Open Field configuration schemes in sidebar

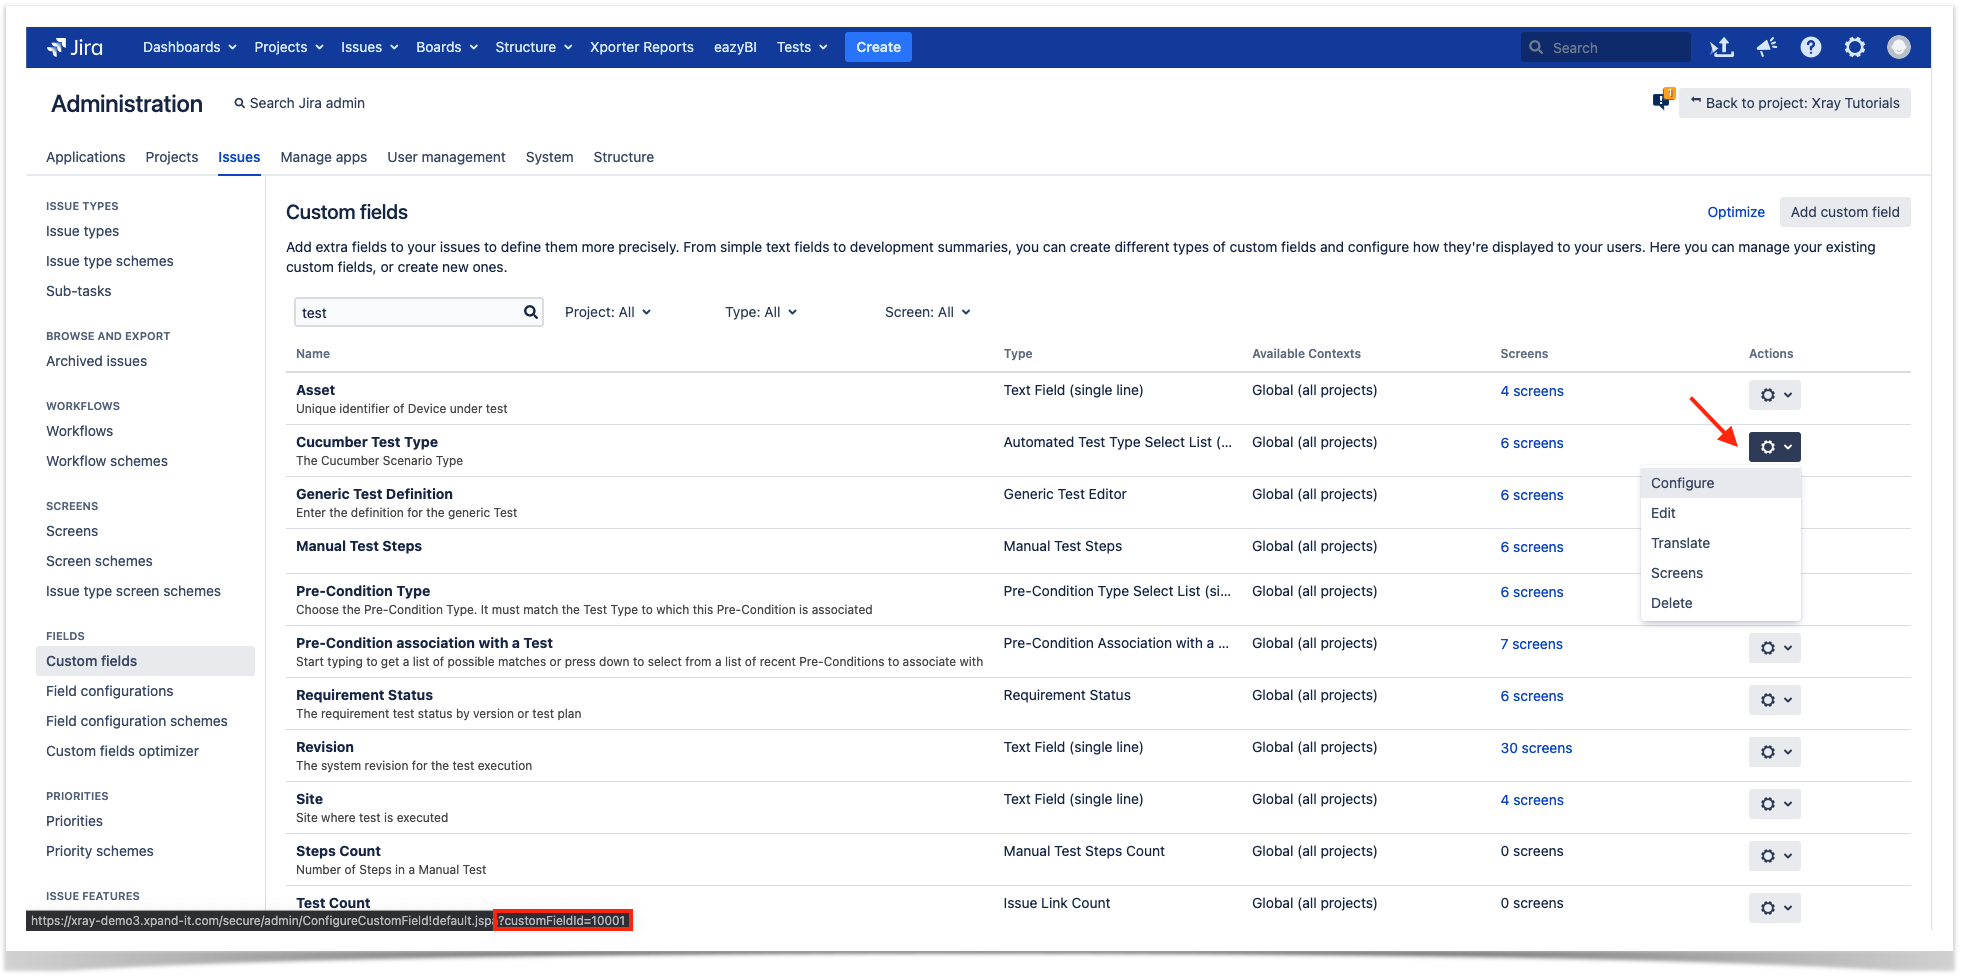[x=136, y=721]
